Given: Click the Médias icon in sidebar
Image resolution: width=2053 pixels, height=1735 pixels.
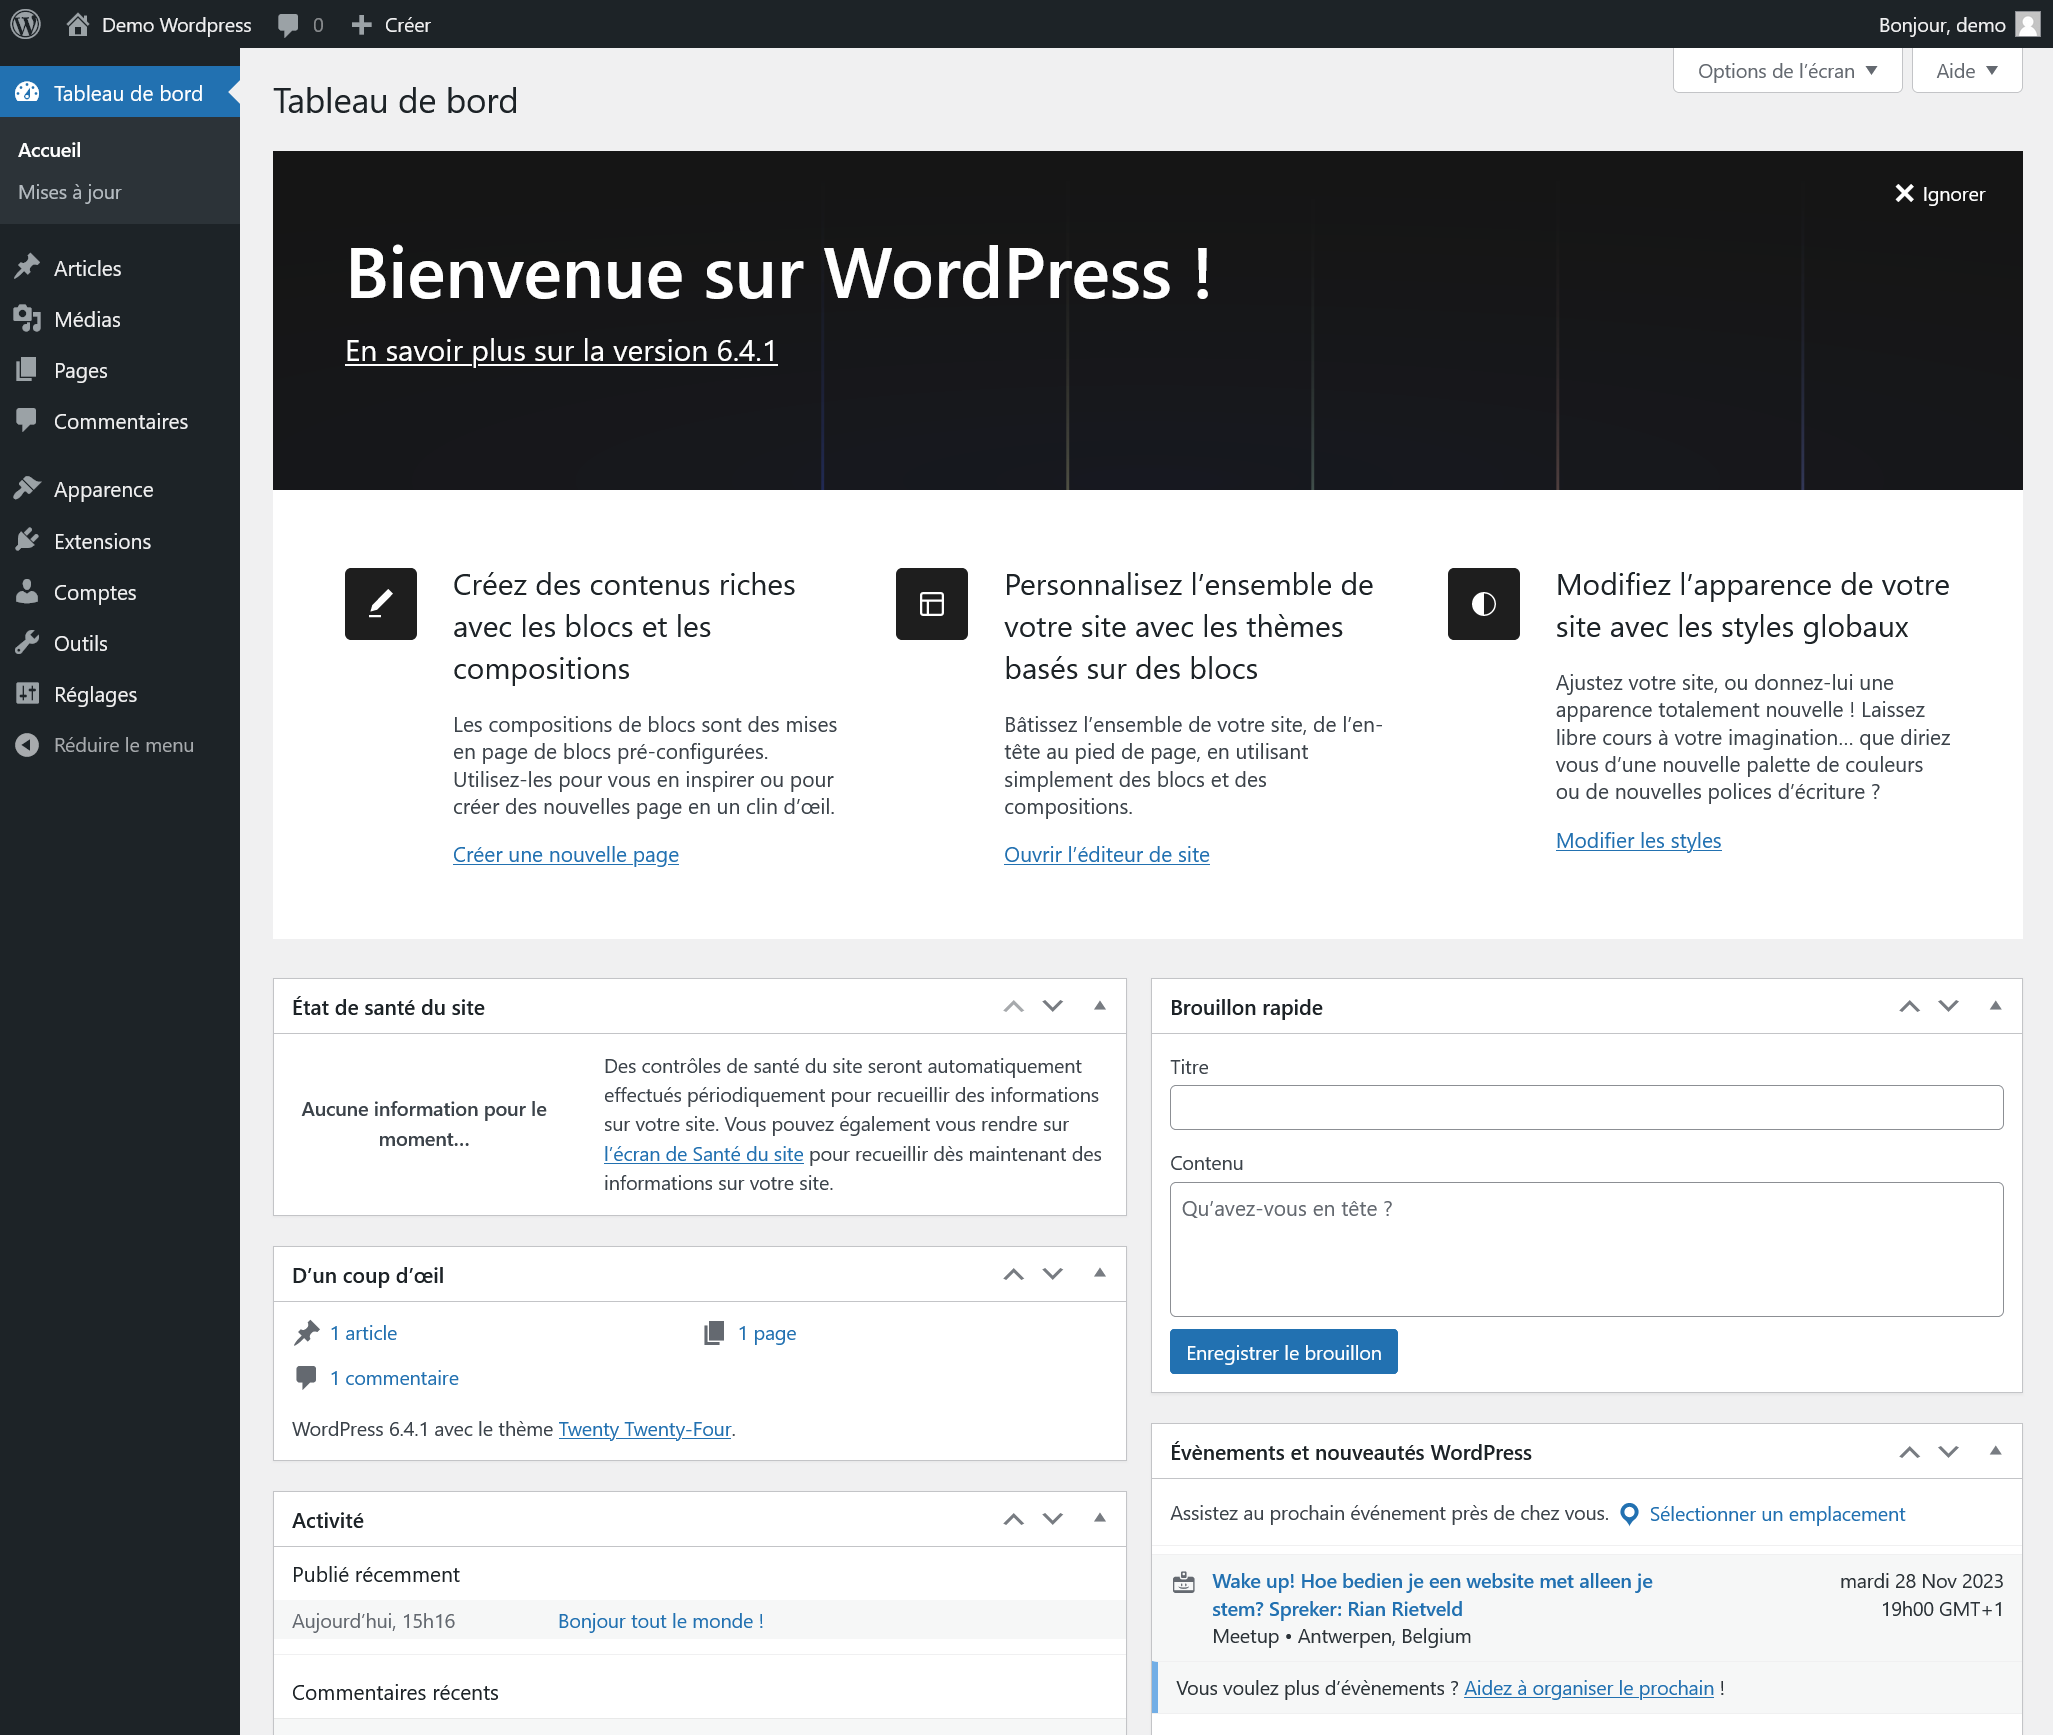Looking at the screenshot, I should coord(27,318).
